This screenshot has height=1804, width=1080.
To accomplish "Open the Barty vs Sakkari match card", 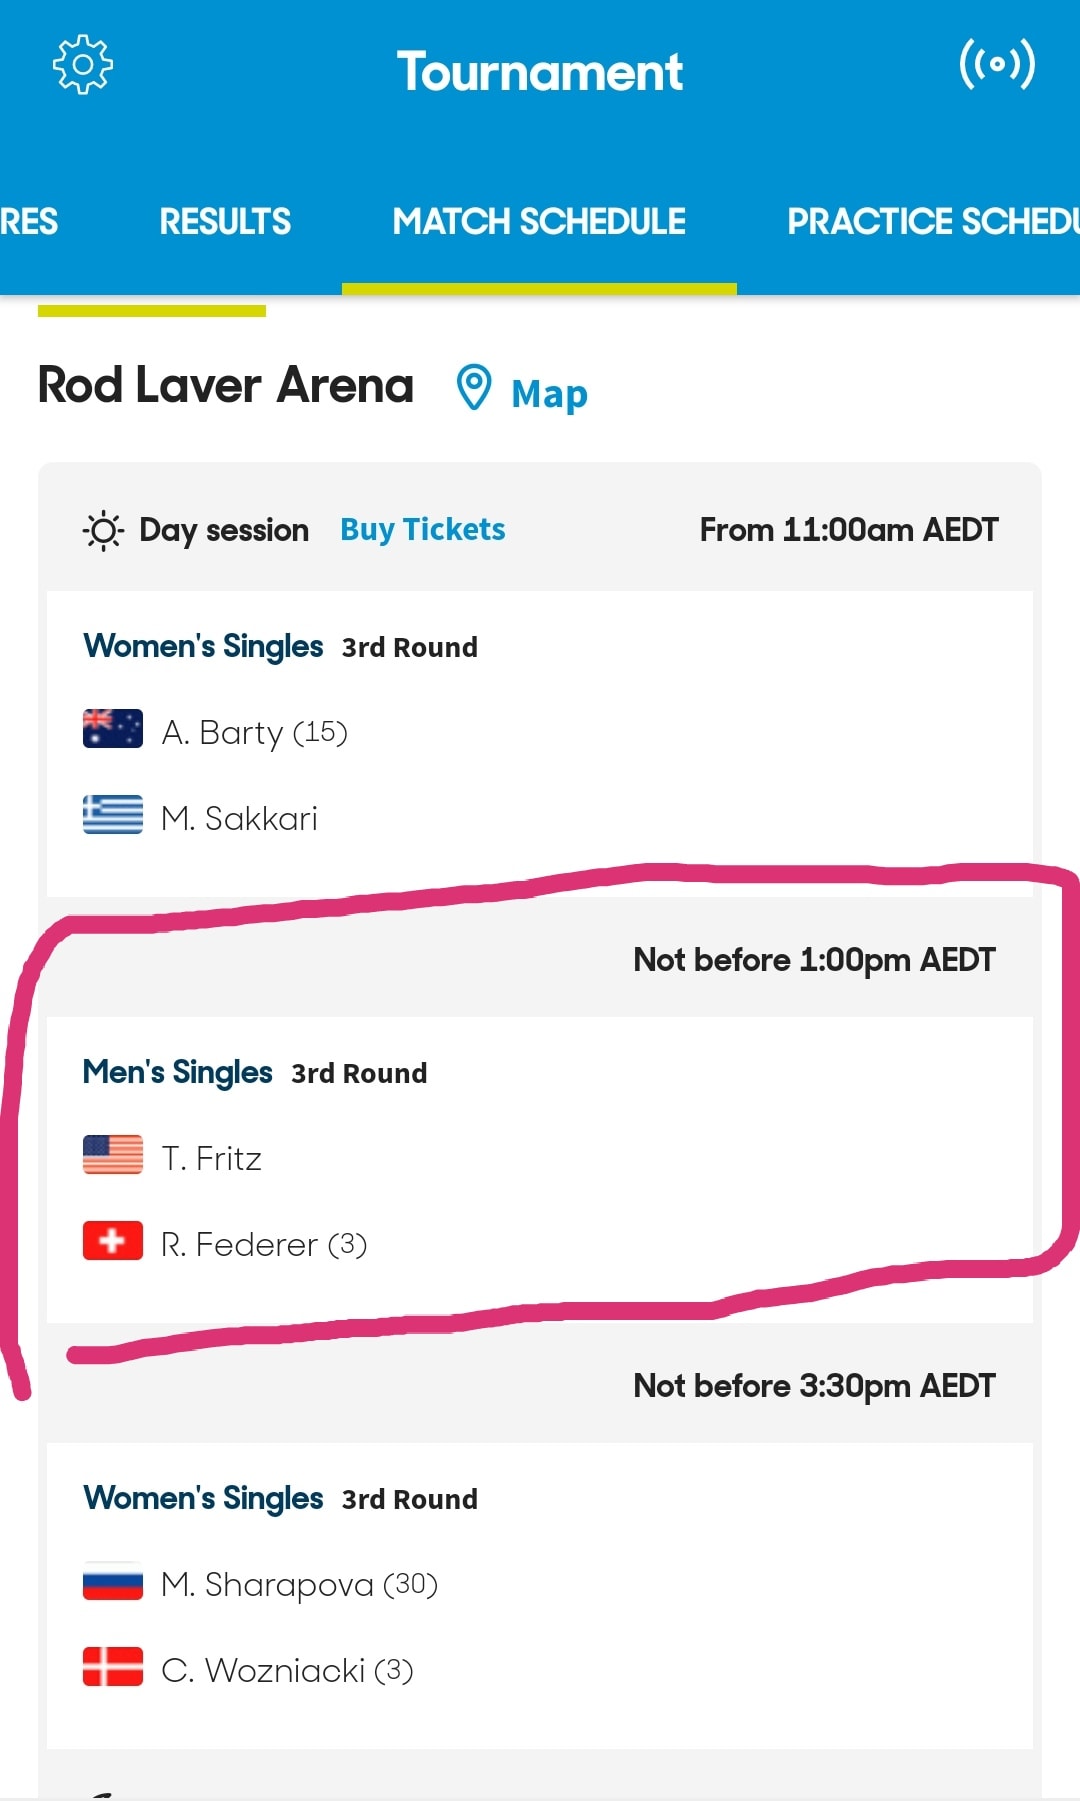I will 540,744.
